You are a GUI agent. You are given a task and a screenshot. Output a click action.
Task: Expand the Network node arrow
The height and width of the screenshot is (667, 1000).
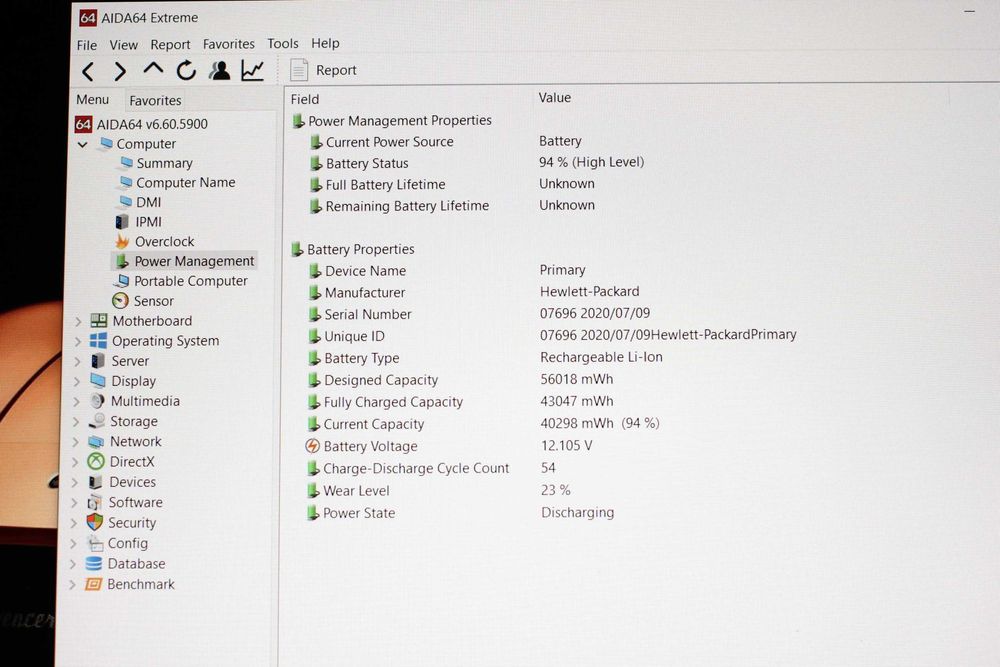pyautogui.click(x=76, y=442)
